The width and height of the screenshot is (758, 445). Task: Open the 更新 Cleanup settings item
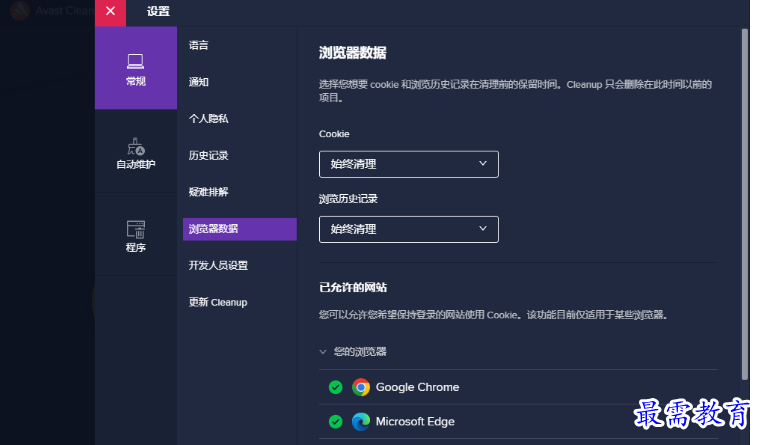(218, 302)
